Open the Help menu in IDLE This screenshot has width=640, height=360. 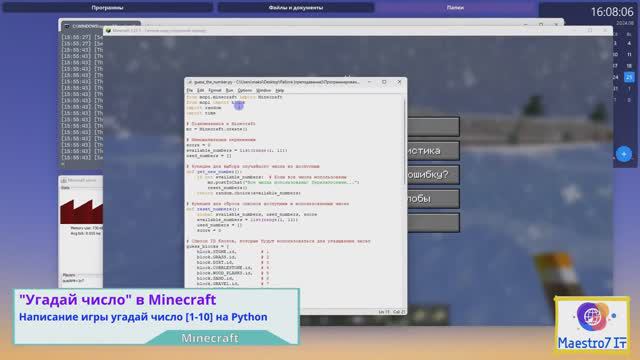tap(280, 90)
